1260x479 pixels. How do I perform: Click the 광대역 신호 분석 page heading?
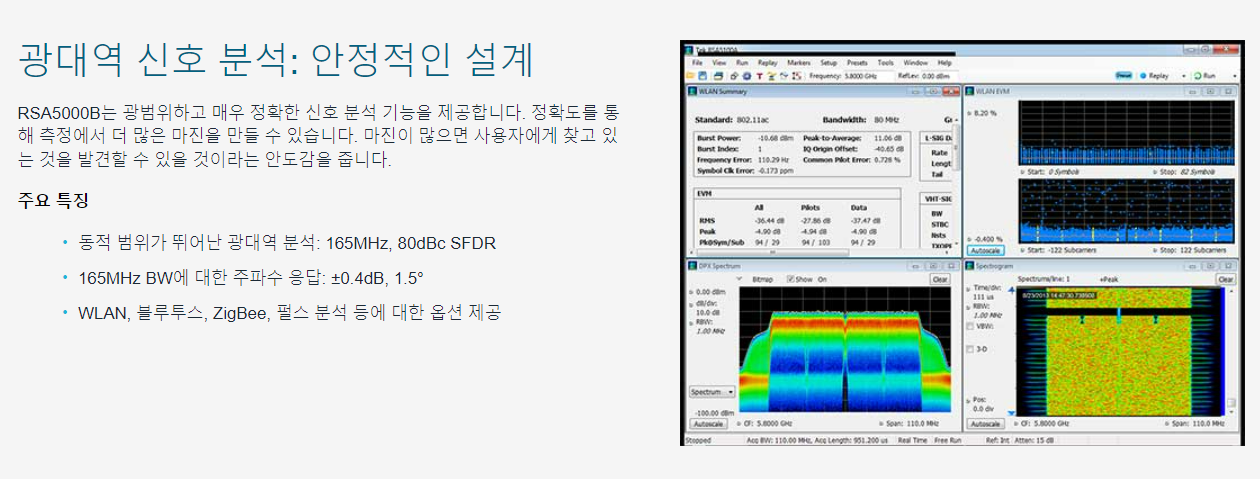tap(276, 62)
